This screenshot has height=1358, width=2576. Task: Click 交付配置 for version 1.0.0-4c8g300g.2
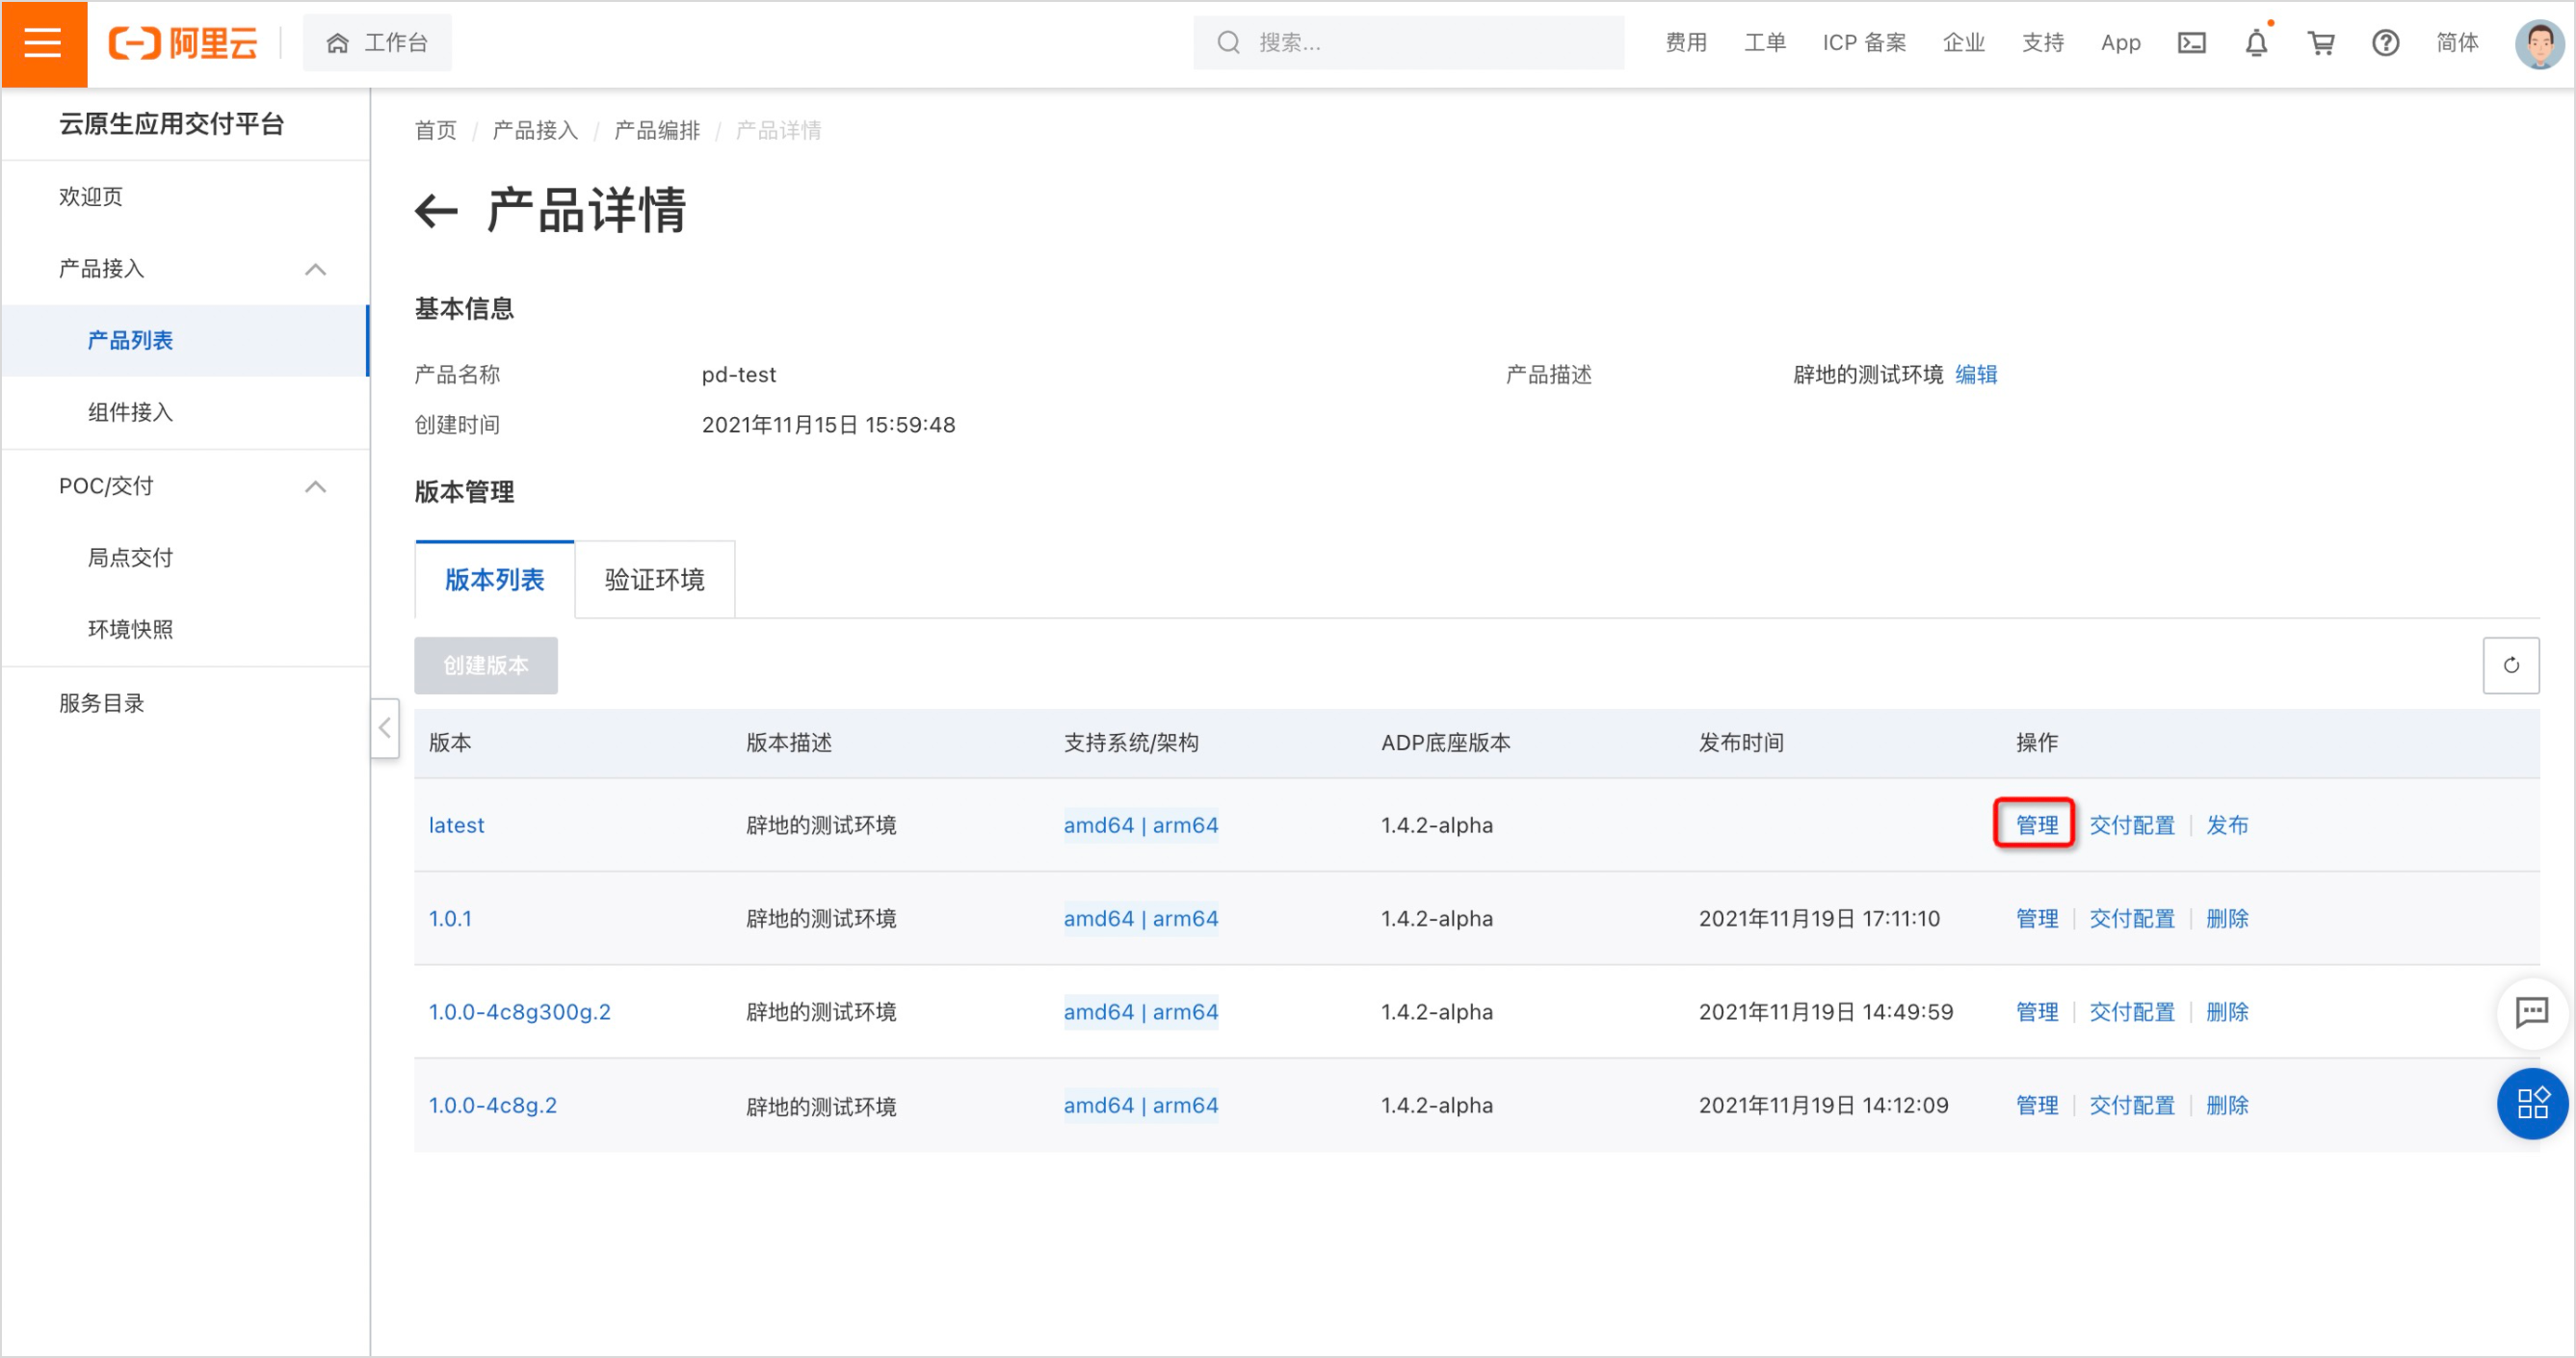[2131, 1012]
